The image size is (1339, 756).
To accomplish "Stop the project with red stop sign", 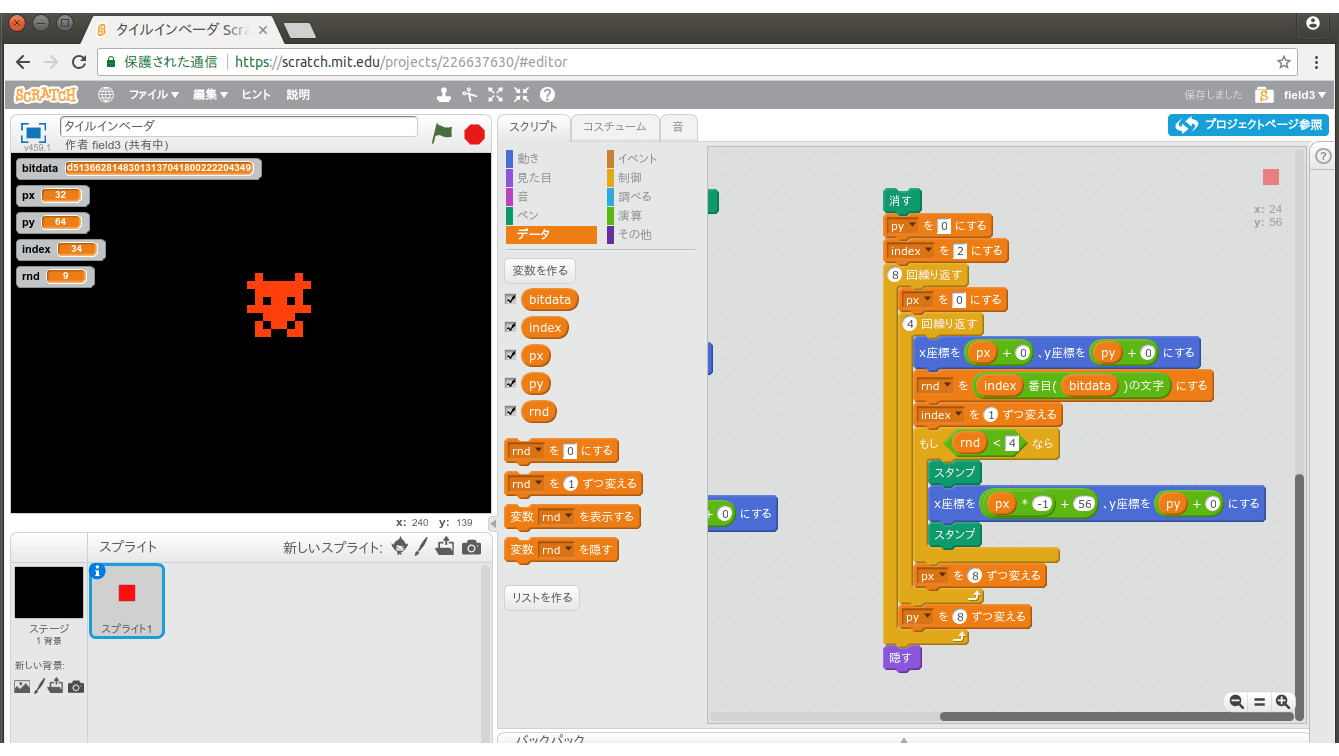I will [475, 134].
